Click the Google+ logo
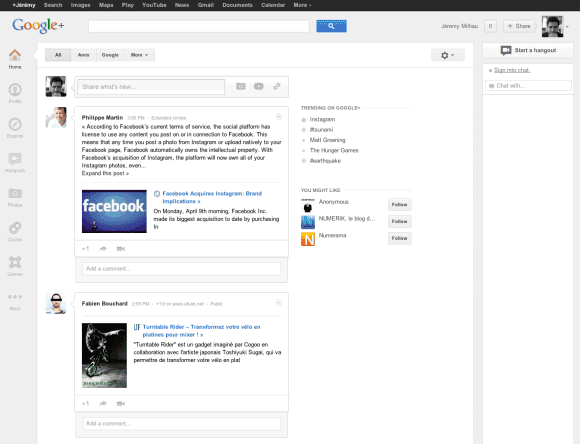Screen dimensions: 580x444 coord(38,26)
